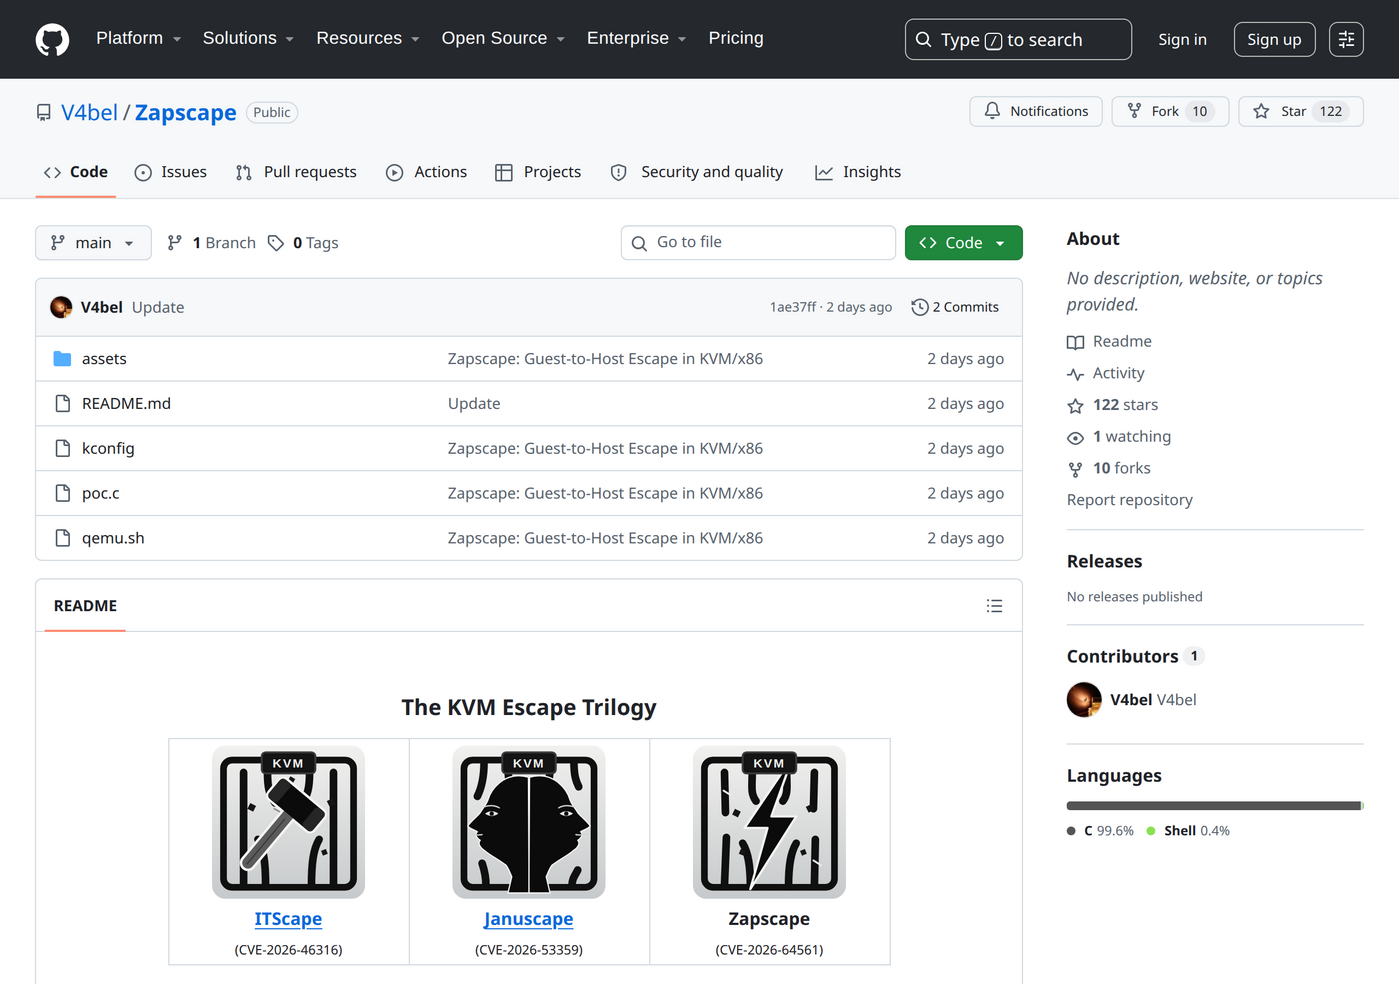Image resolution: width=1399 pixels, height=984 pixels.
Task: Expand the Solutions menu
Action: click(248, 38)
